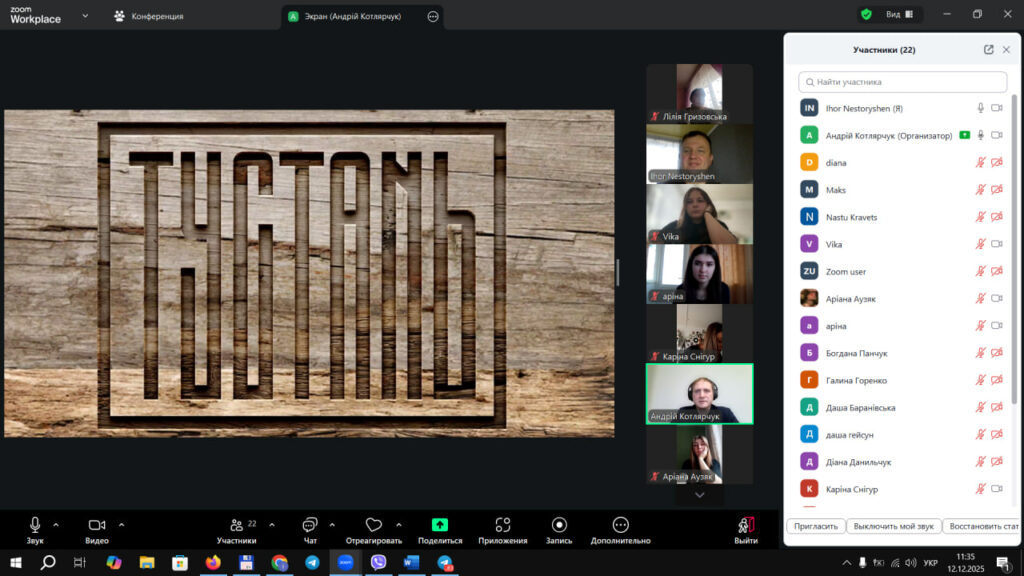Screen dimensions: 1024x576
Task: Click the Пригласить button
Action: (815, 526)
